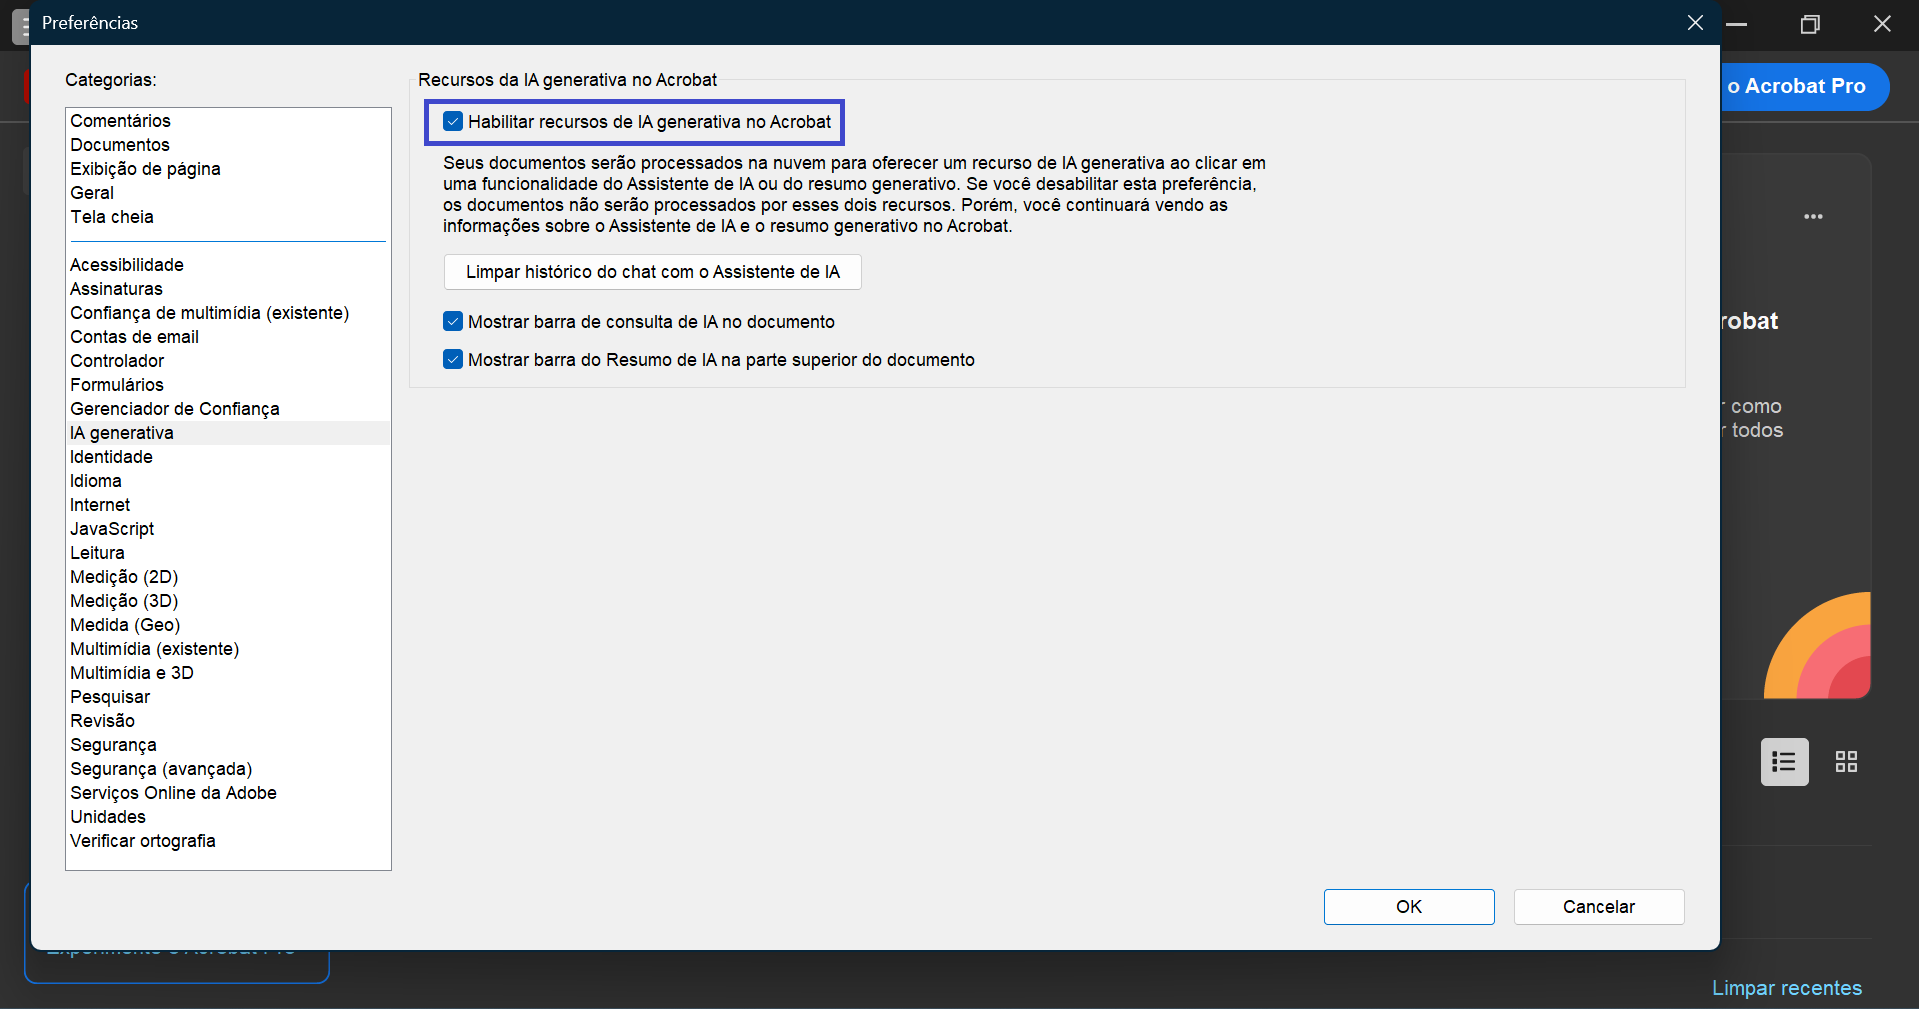The height and width of the screenshot is (1009, 1919).
Task: Open the hamburger menu in Acrobat window
Action: [x=21, y=25]
